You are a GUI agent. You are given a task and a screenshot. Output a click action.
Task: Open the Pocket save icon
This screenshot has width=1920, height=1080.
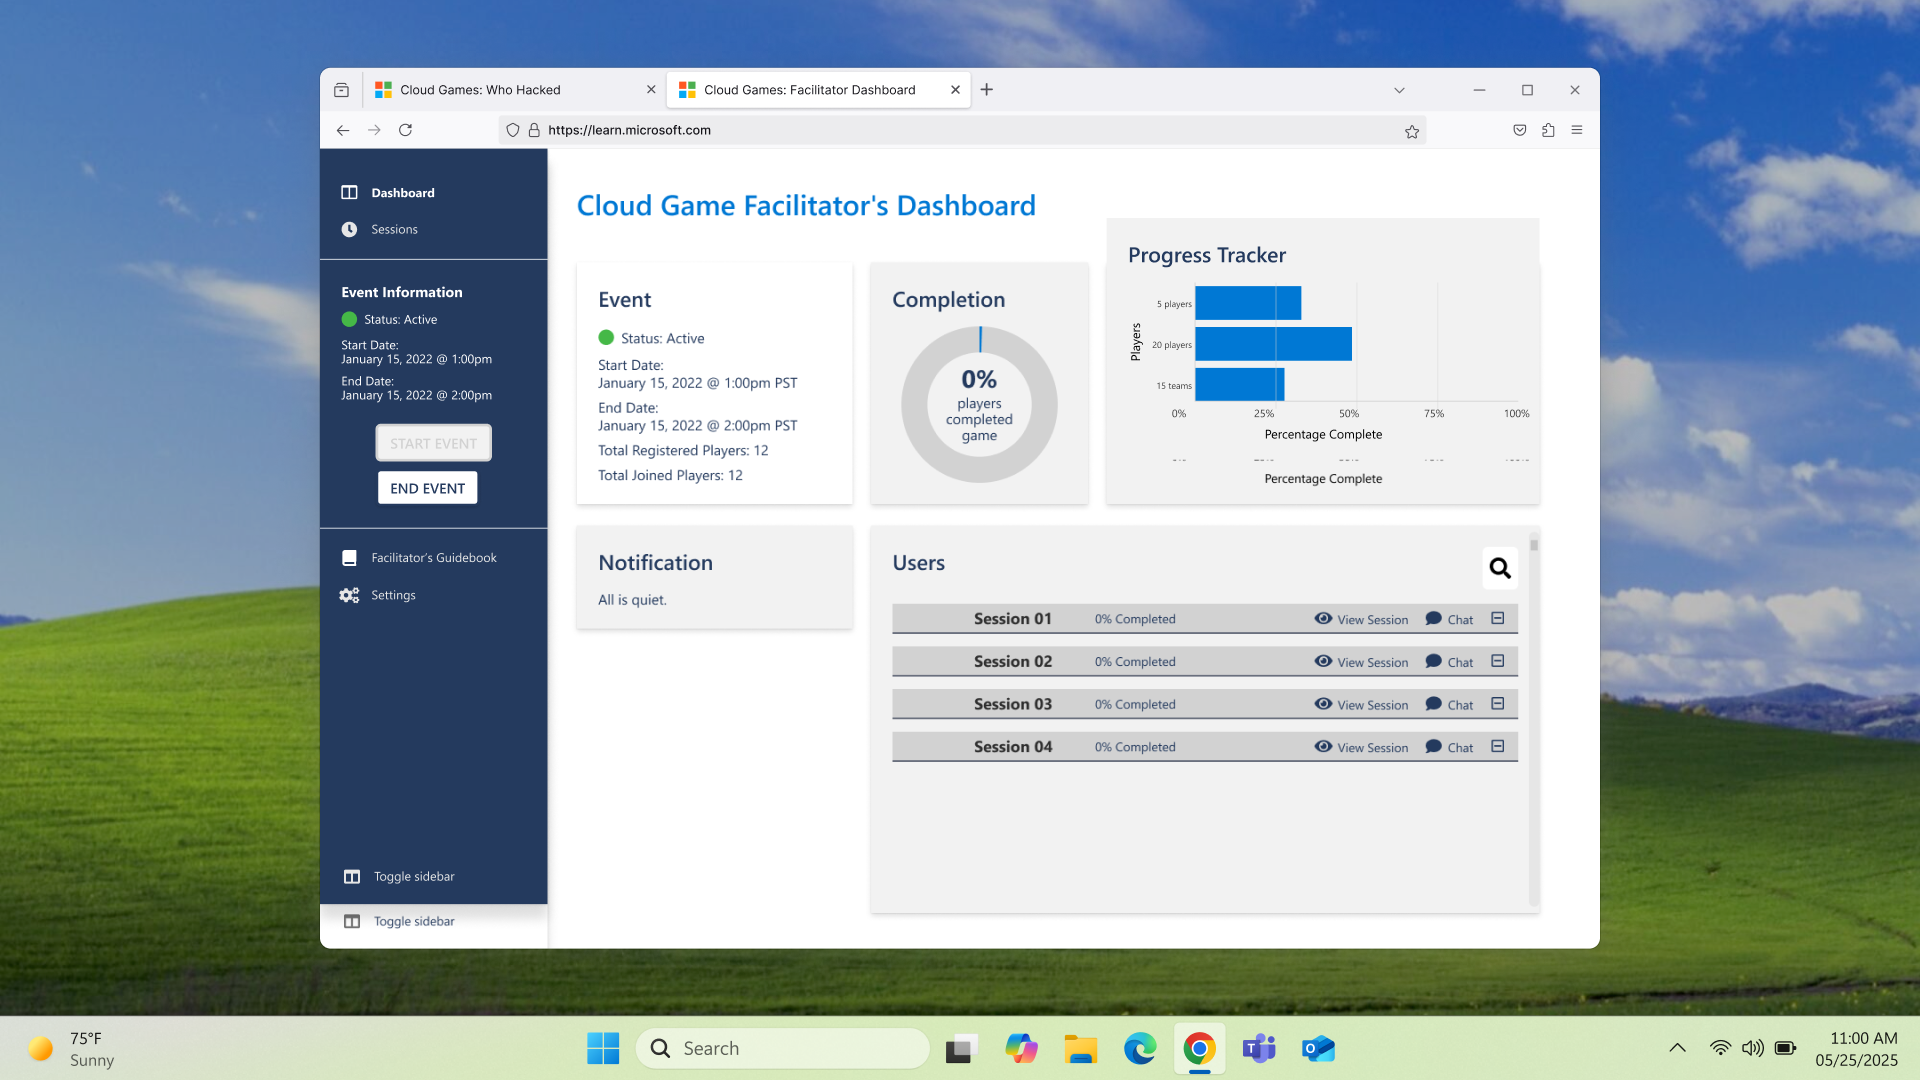coord(1520,130)
